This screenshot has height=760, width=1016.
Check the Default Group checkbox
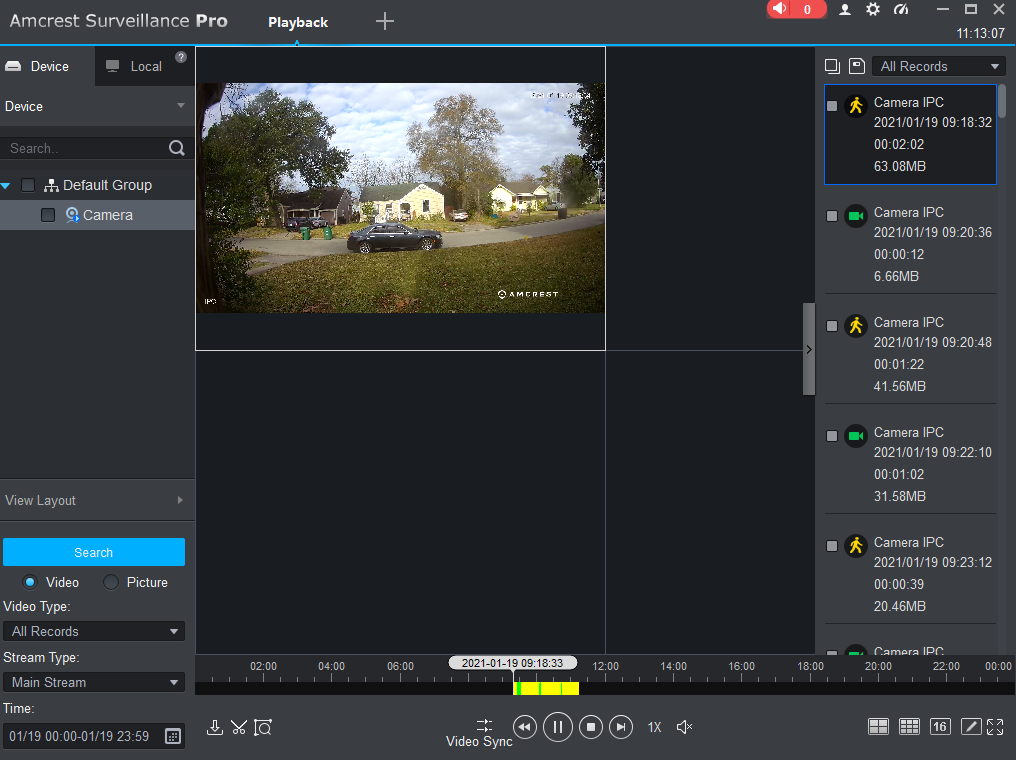click(x=28, y=185)
